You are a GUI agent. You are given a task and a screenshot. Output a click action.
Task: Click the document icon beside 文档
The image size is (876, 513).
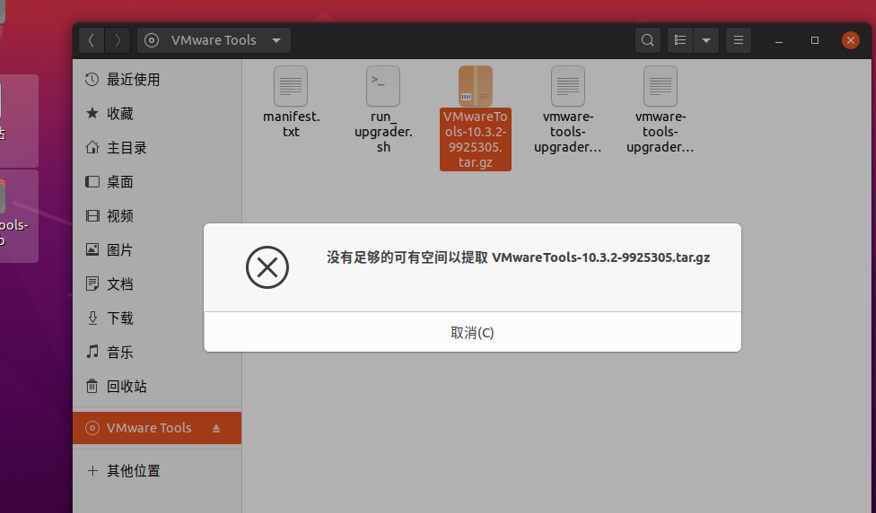click(x=92, y=283)
